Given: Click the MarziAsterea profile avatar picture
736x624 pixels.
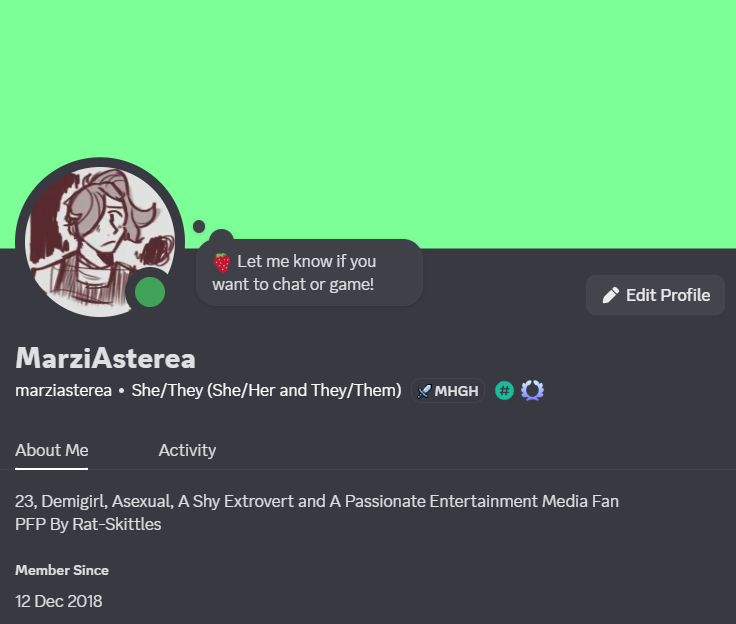Looking at the screenshot, I should (x=100, y=242).
